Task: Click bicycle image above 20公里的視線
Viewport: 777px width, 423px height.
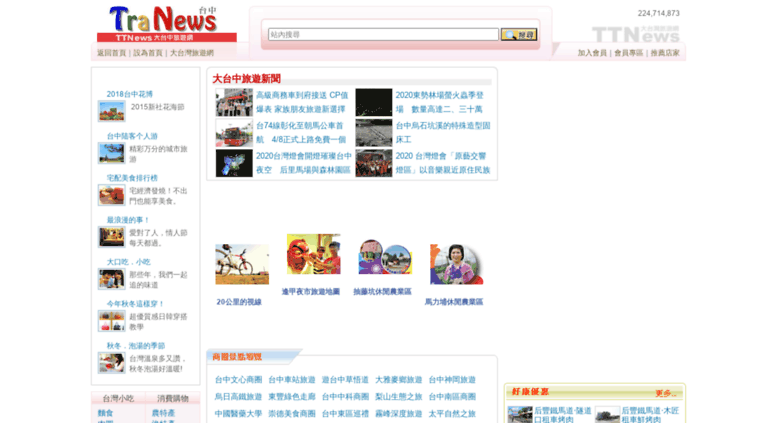Action: coord(242,264)
